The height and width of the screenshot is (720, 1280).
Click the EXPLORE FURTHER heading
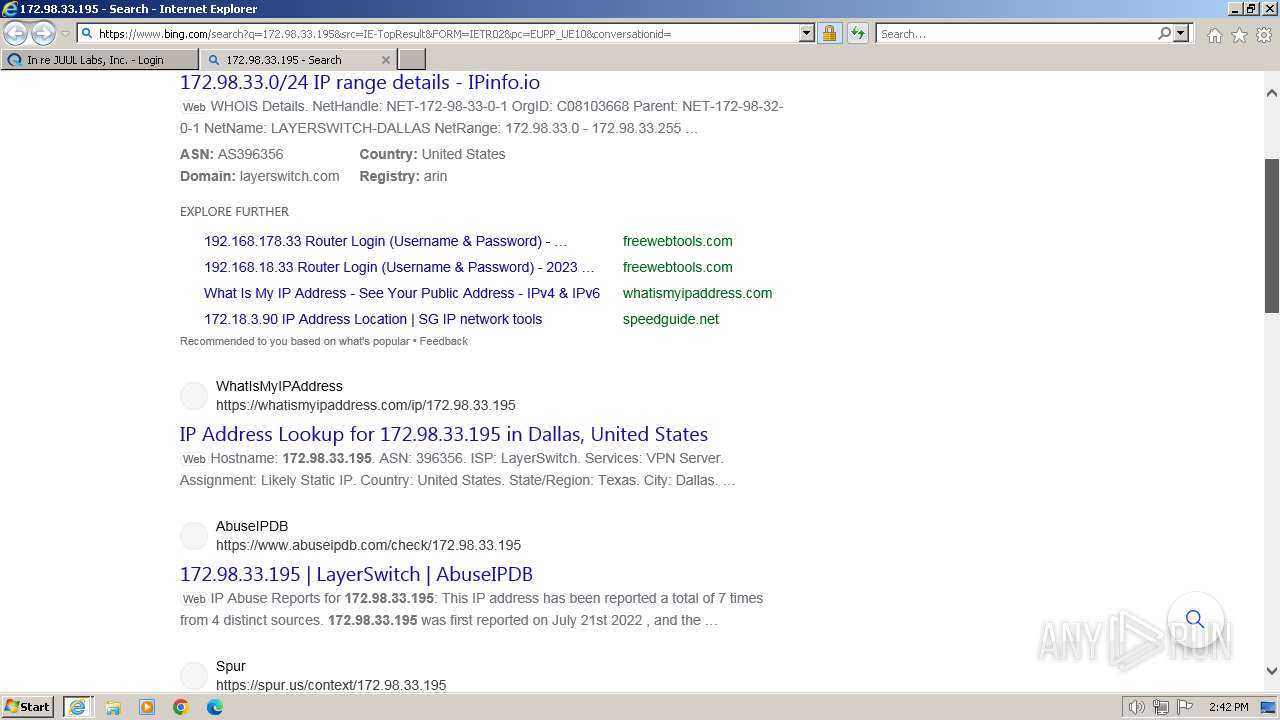[x=234, y=212]
